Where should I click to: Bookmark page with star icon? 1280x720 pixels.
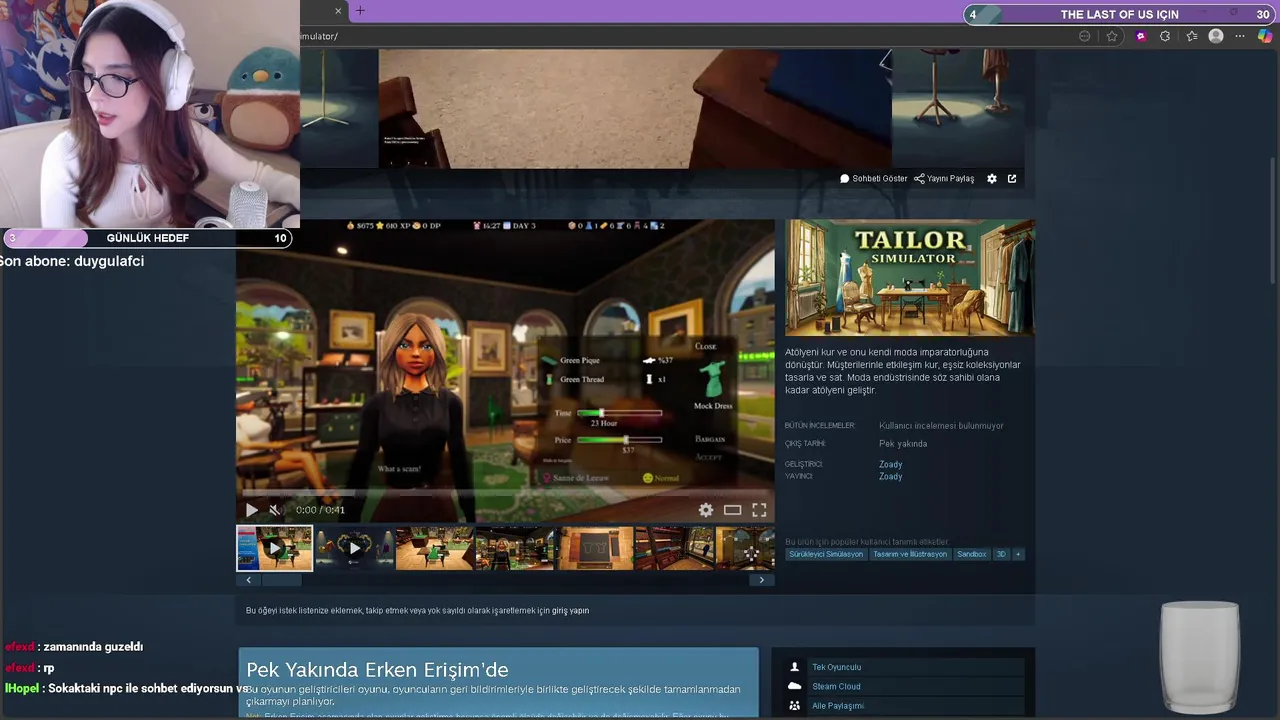tap(1112, 36)
